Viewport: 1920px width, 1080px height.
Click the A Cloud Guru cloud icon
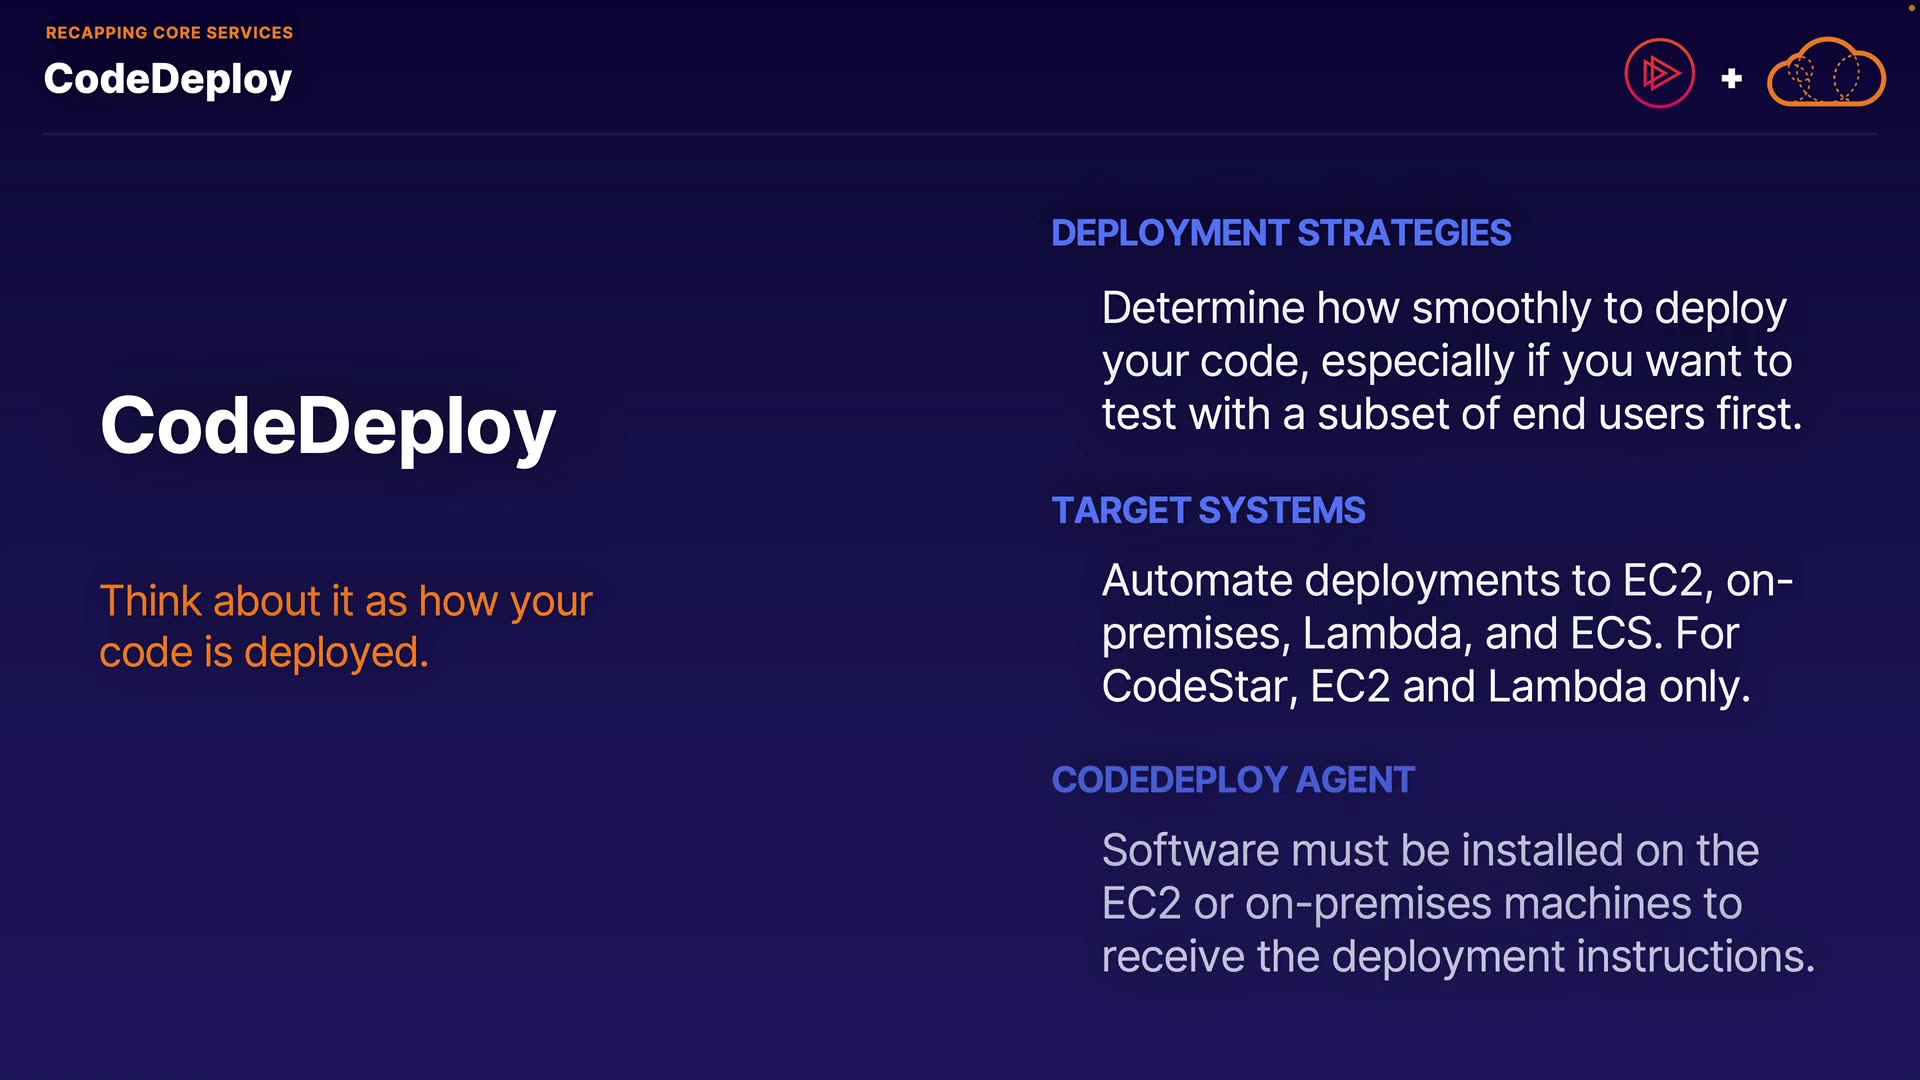(x=1825, y=73)
